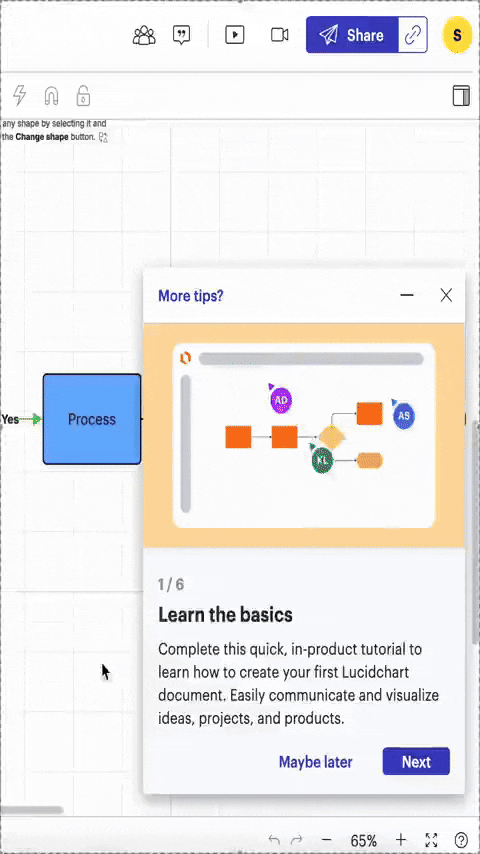Toggle the lock padlock icon
The height and width of the screenshot is (854, 480).
pos(83,95)
